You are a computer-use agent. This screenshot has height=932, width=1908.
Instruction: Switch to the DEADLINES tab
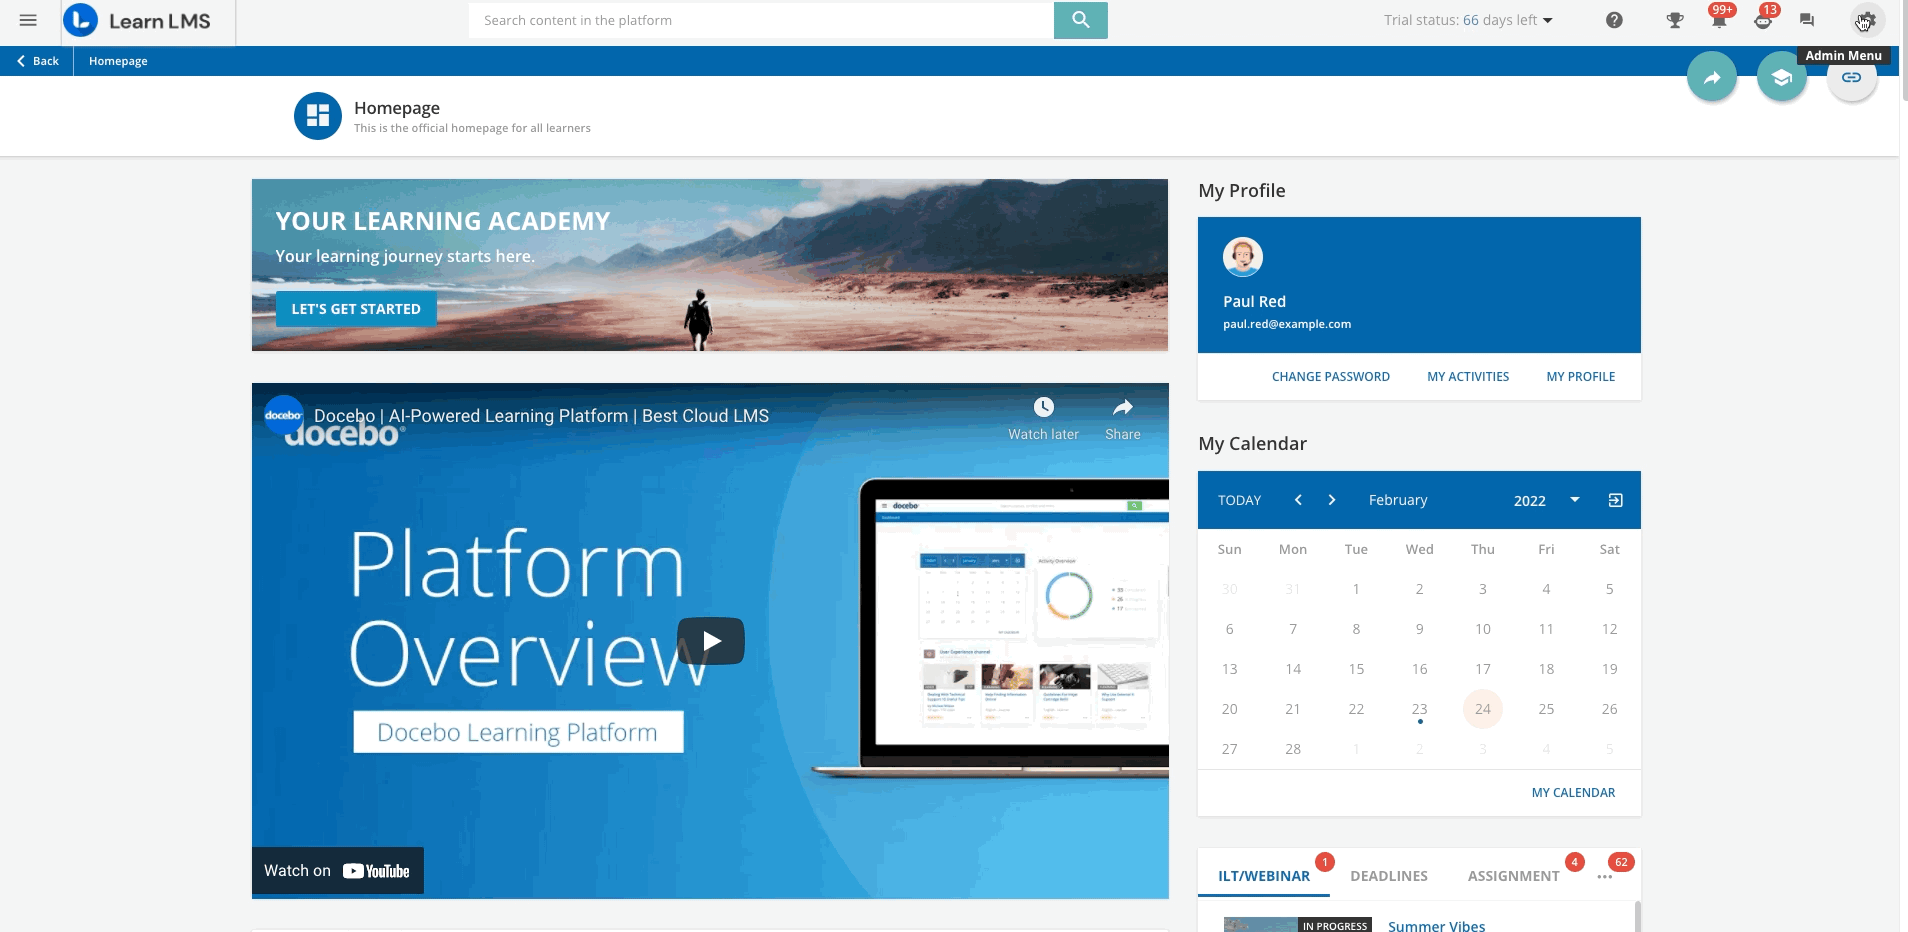coord(1388,876)
